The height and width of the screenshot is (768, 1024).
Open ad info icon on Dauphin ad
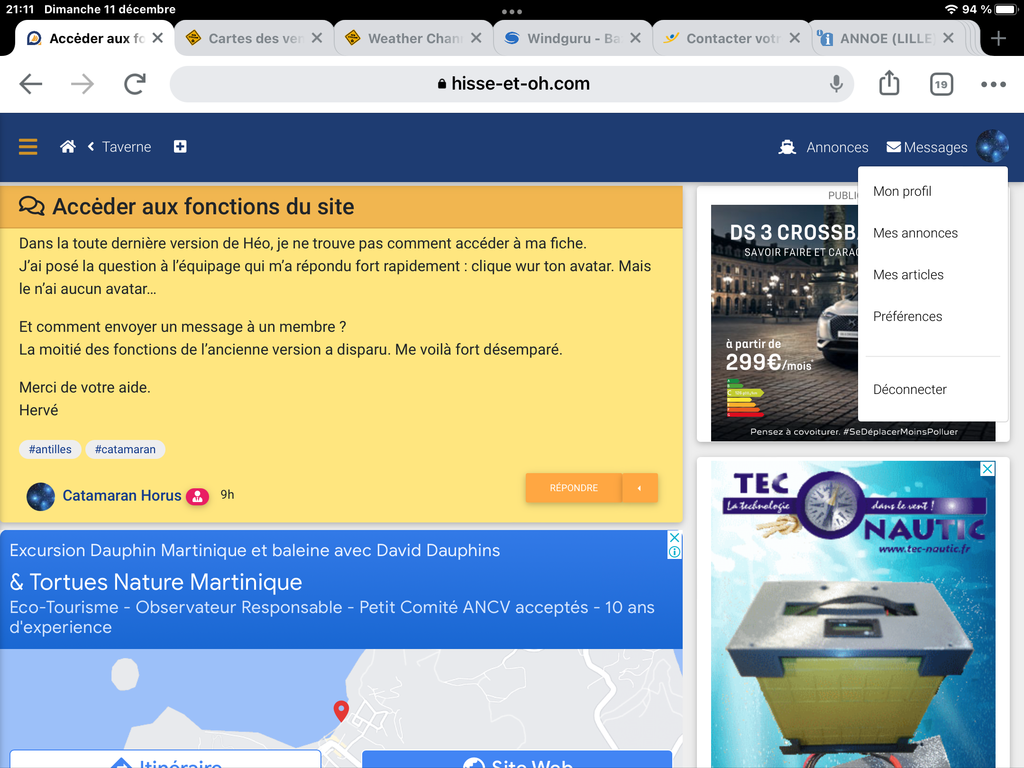click(675, 552)
